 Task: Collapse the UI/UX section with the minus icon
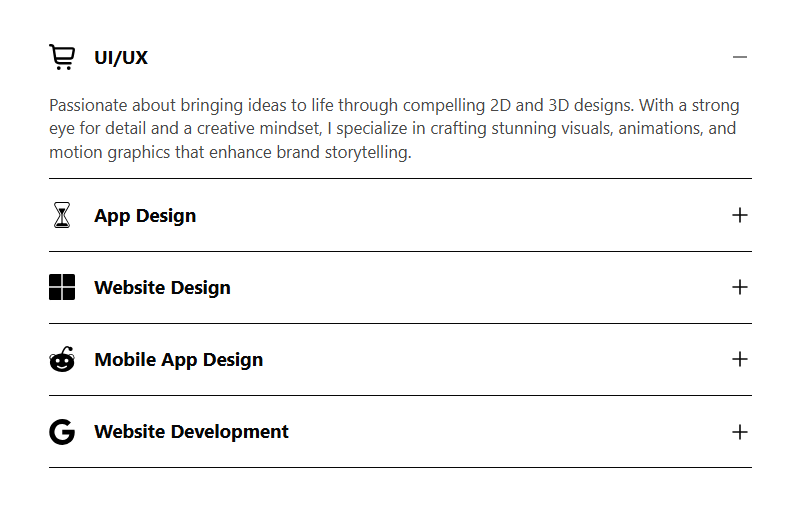pos(740,57)
